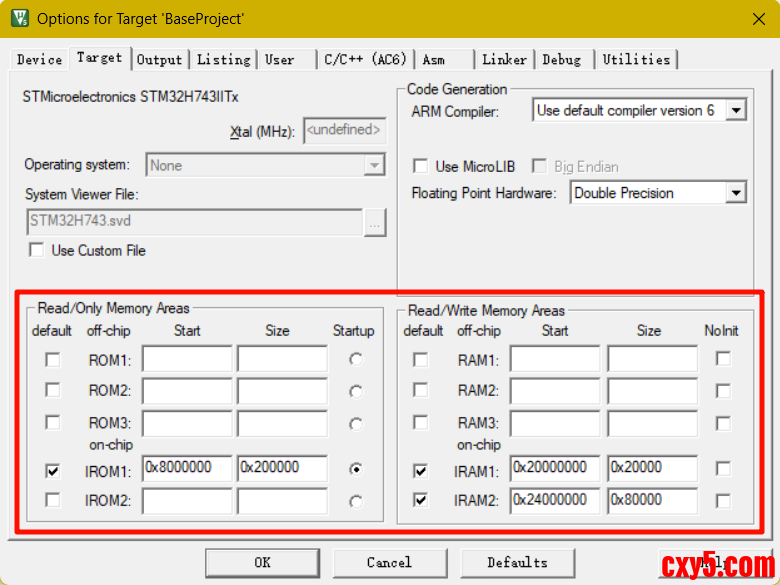
Task: Select IROM2 Startup radio button
Action: [356, 502]
